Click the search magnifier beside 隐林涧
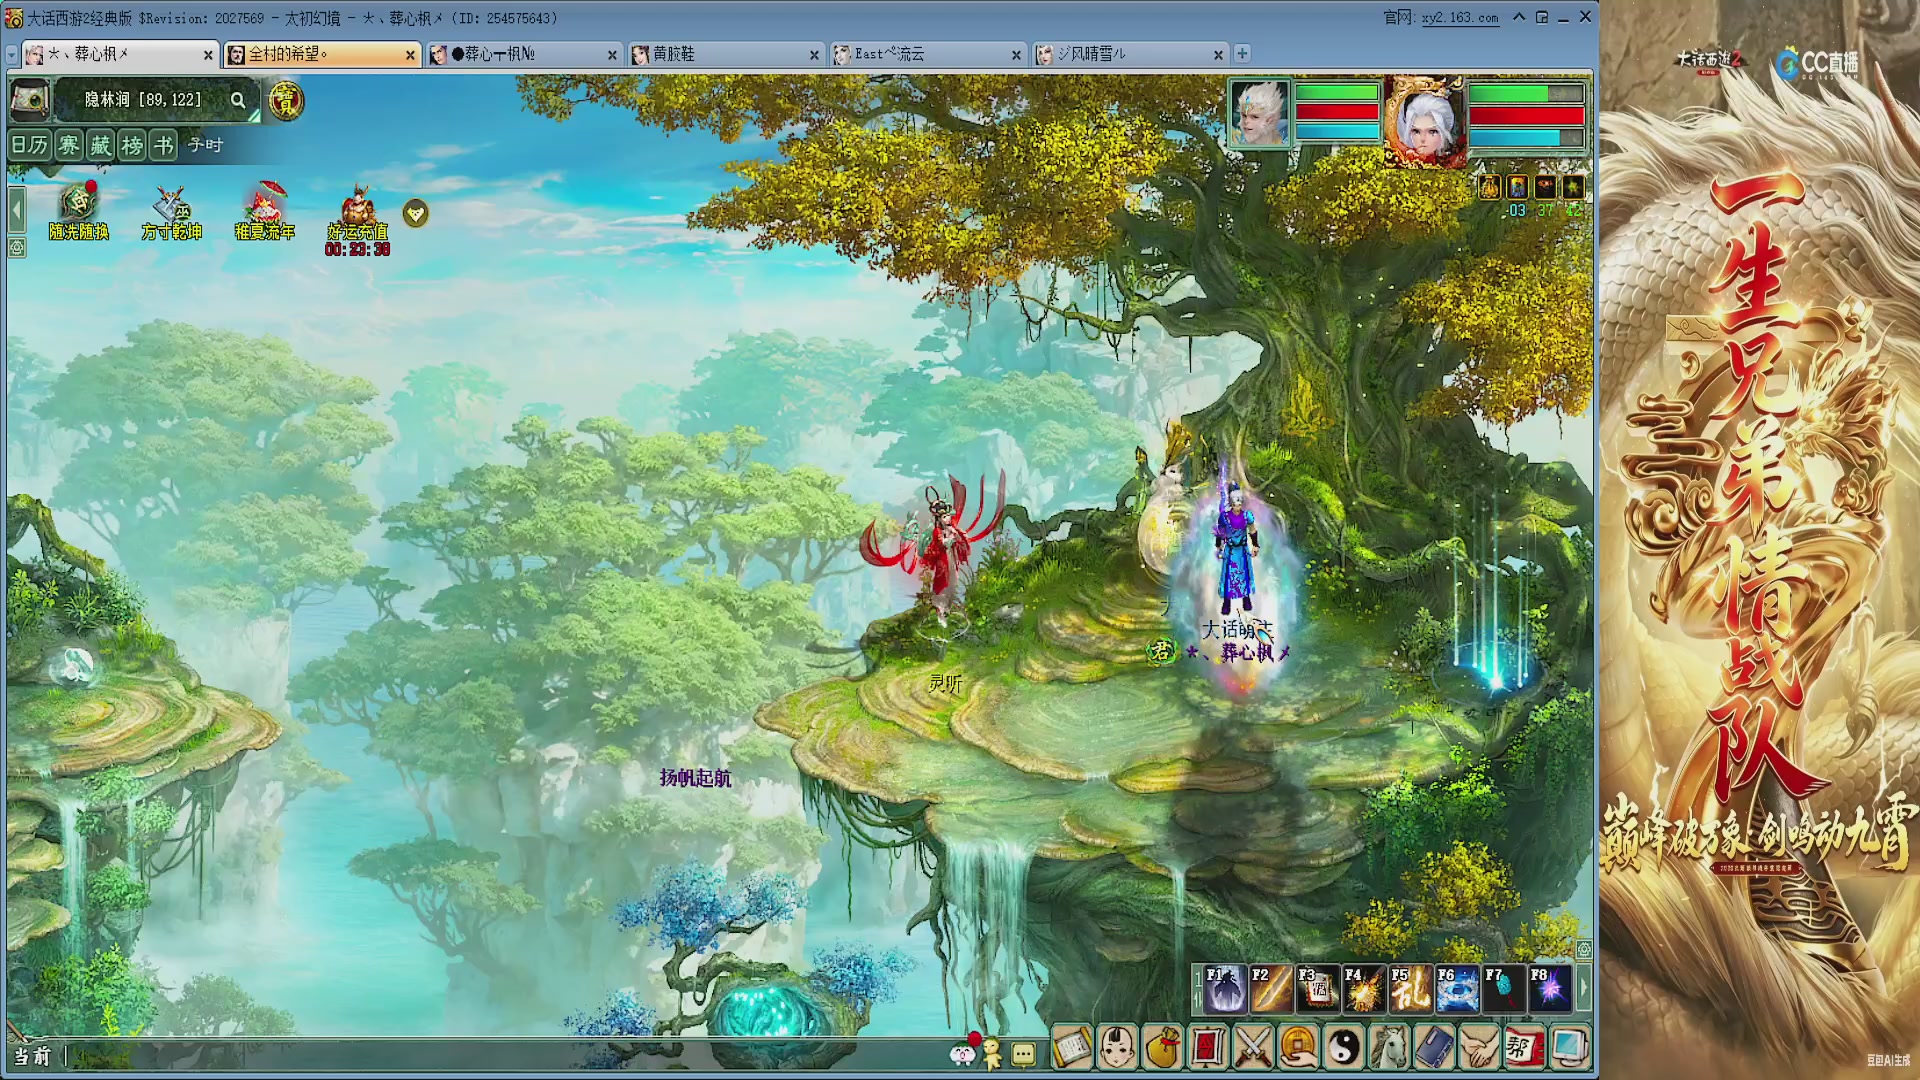1920x1080 pixels. coord(238,100)
